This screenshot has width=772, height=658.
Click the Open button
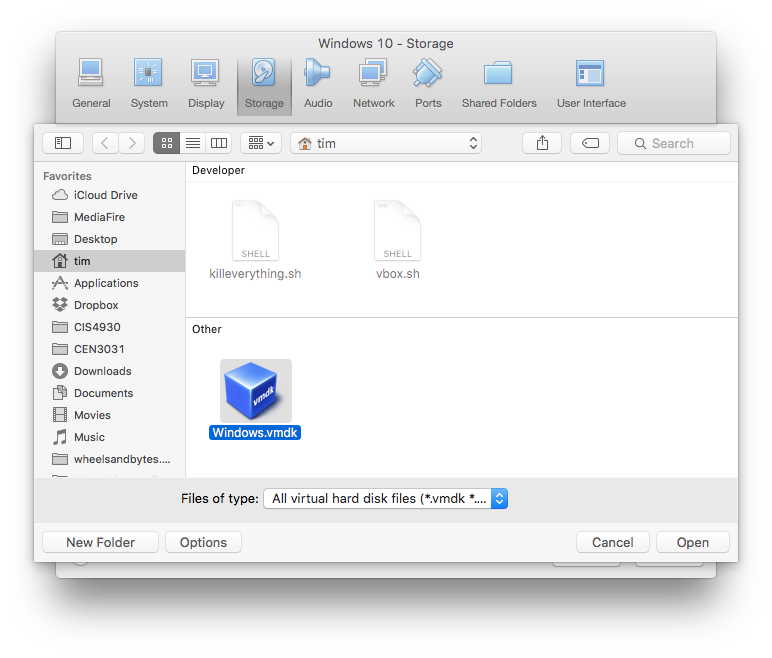pyautogui.click(x=693, y=542)
